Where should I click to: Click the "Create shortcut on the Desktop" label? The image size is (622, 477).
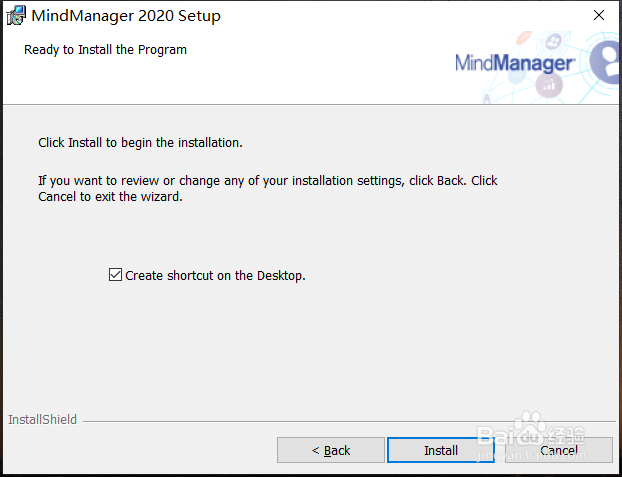(x=215, y=276)
